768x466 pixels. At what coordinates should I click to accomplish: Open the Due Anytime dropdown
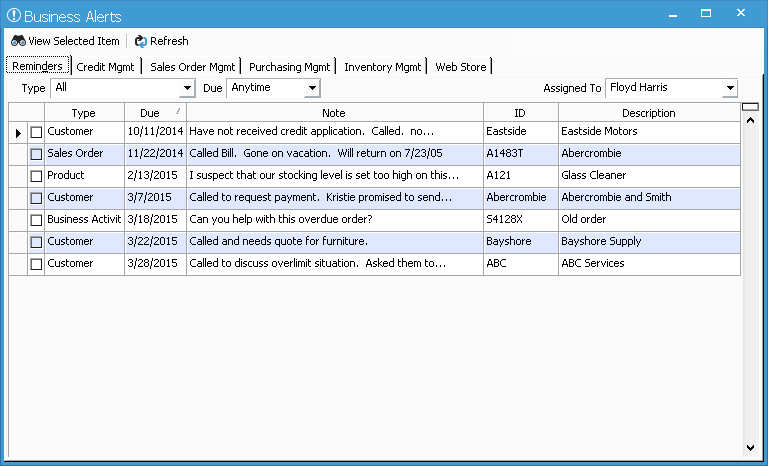312,89
